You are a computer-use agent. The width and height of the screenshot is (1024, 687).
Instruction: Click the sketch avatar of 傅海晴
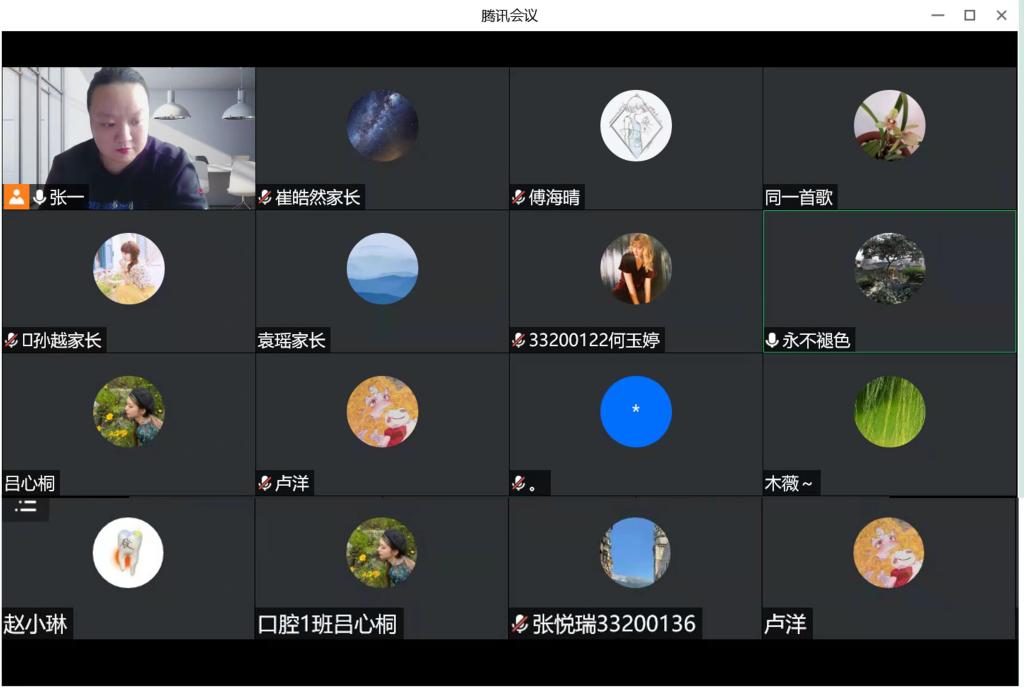[x=635, y=125]
